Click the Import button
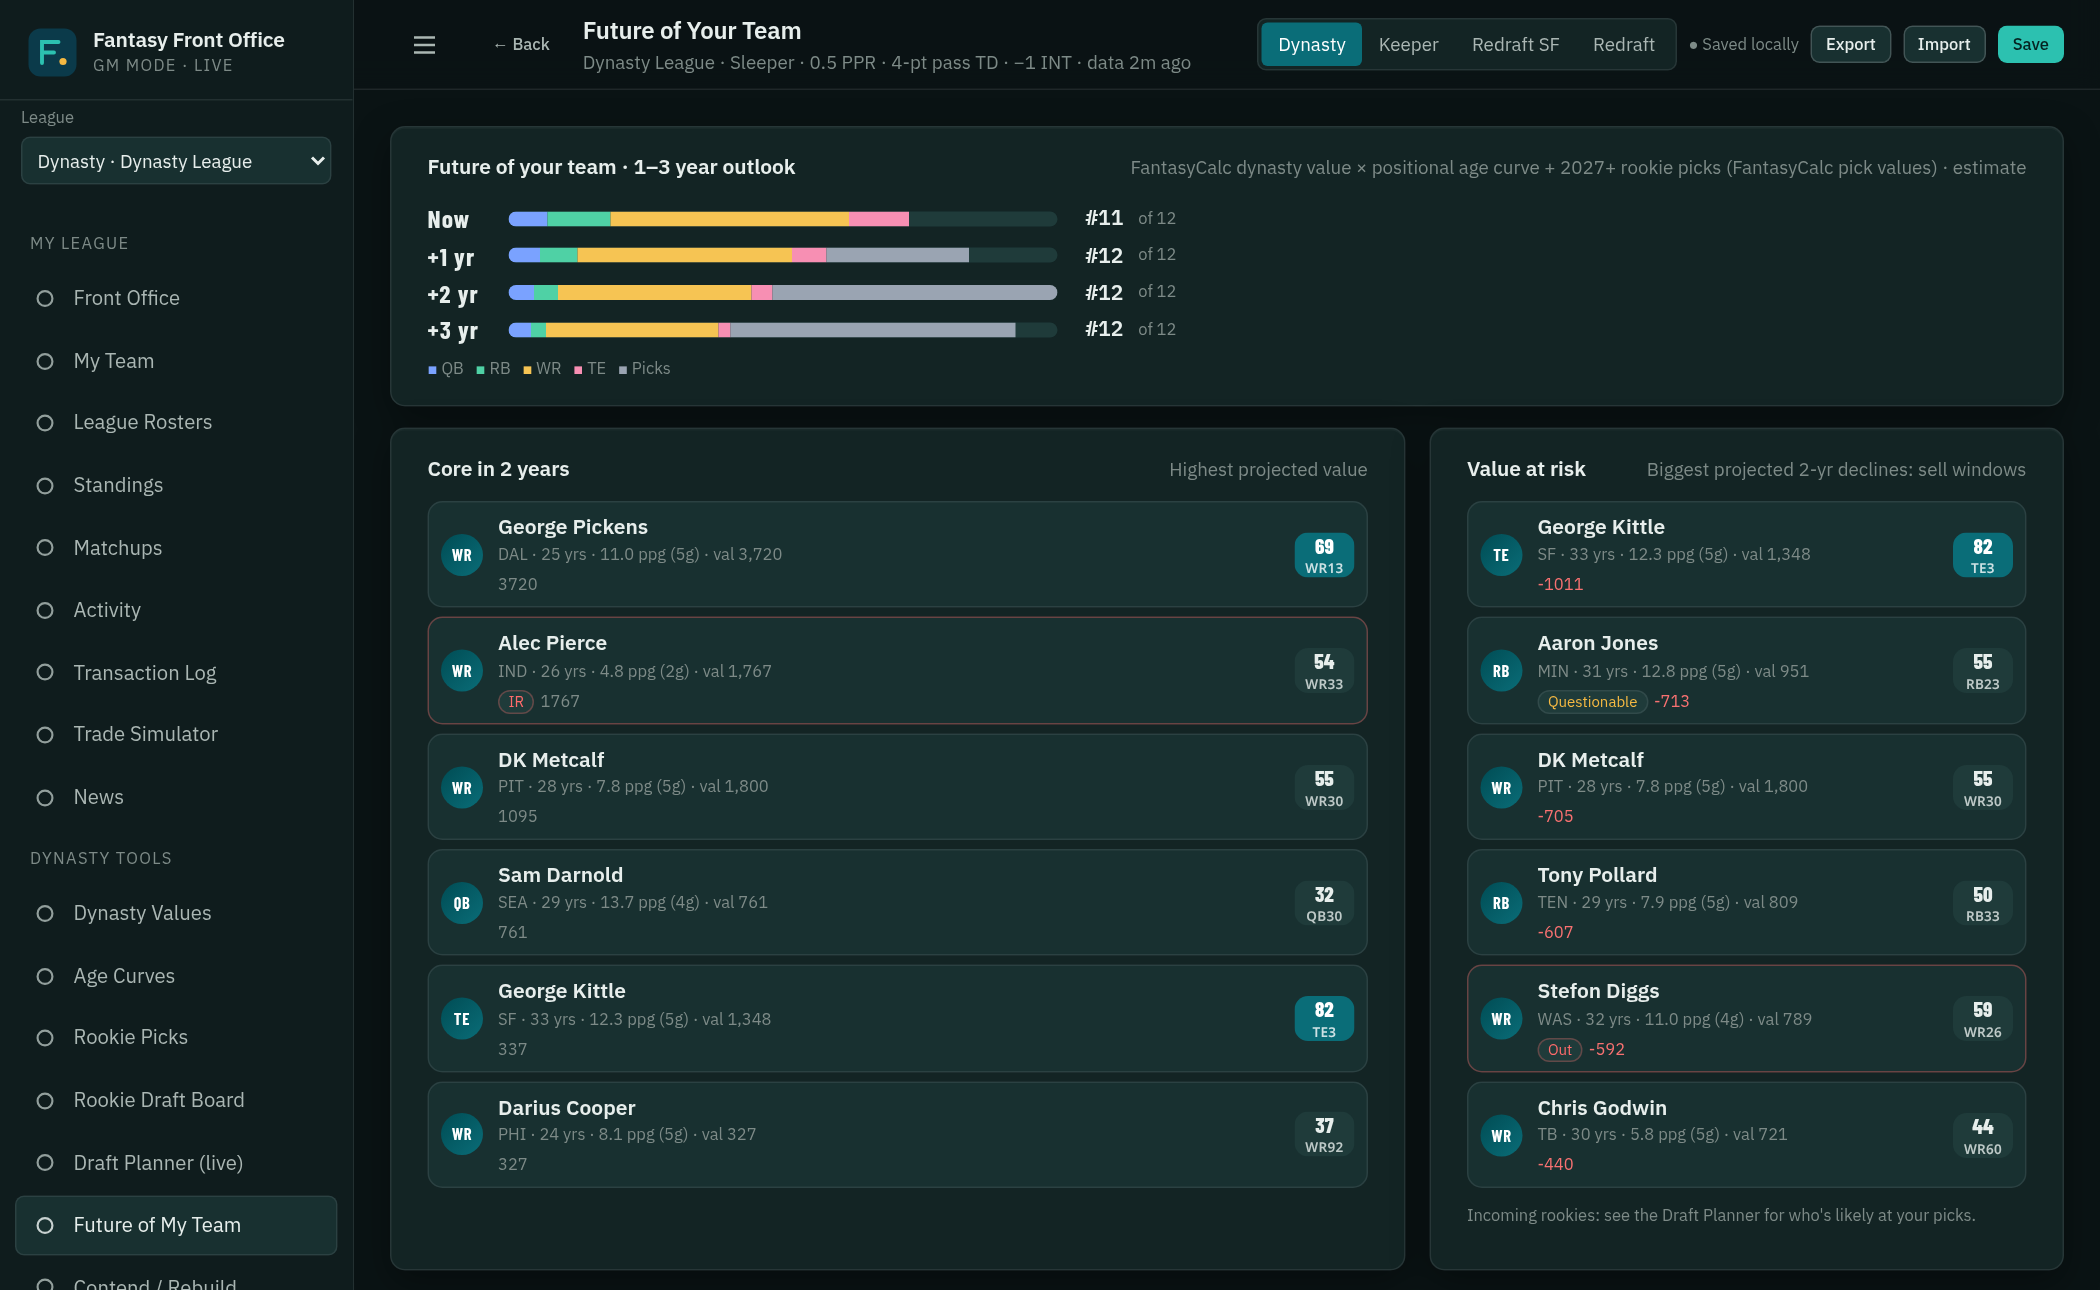The image size is (2100, 1290). pyautogui.click(x=1943, y=44)
